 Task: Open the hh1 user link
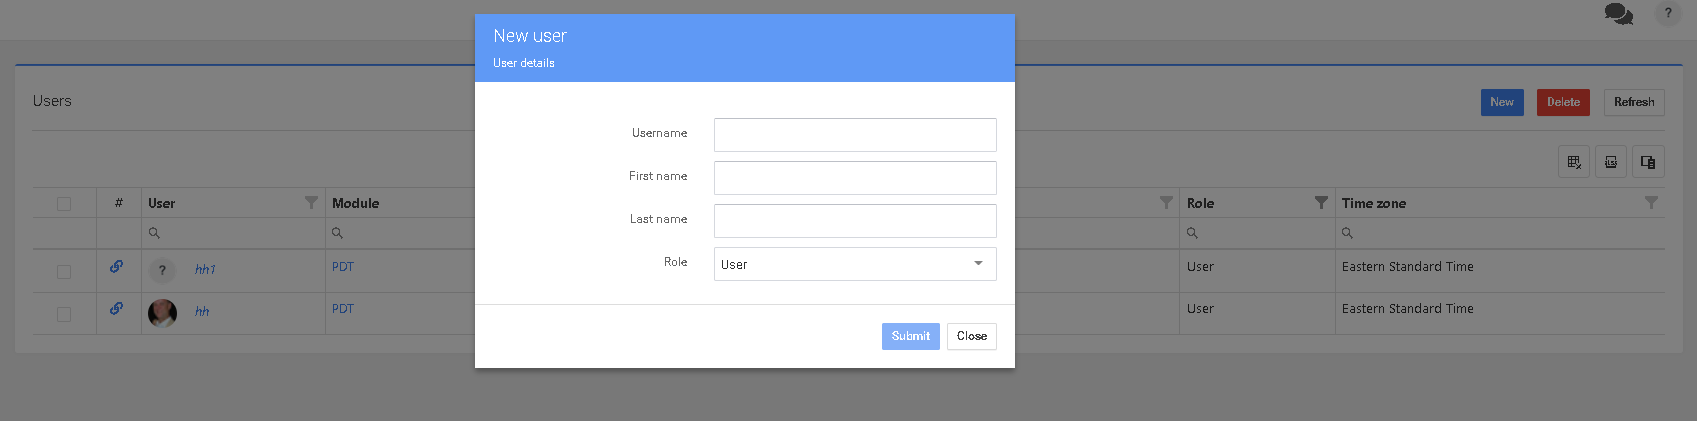click(x=205, y=270)
